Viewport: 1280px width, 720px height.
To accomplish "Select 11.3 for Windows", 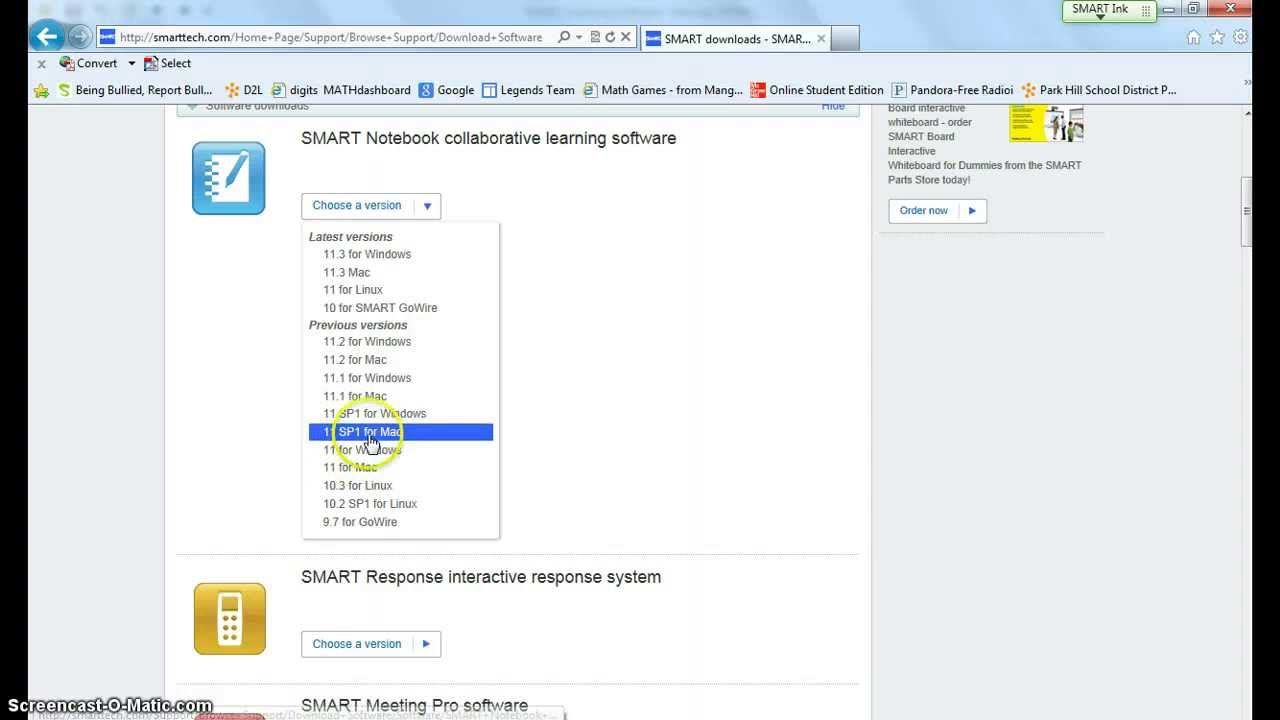I will (x=367, y=254).
